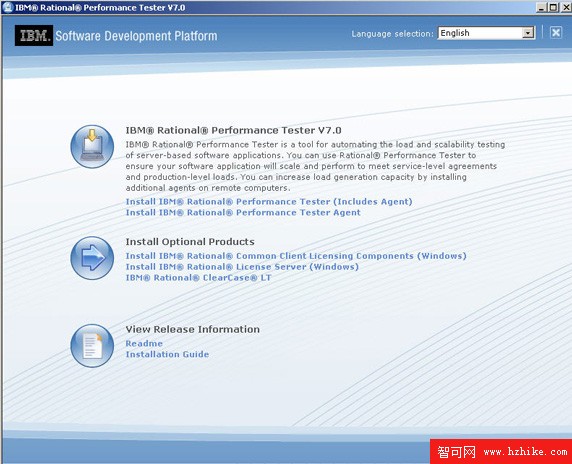Close launchpad with header X icon
Image resolution: width=572 pixels, height=464 pixels.
pyautogui.click(x=556, y=33)
